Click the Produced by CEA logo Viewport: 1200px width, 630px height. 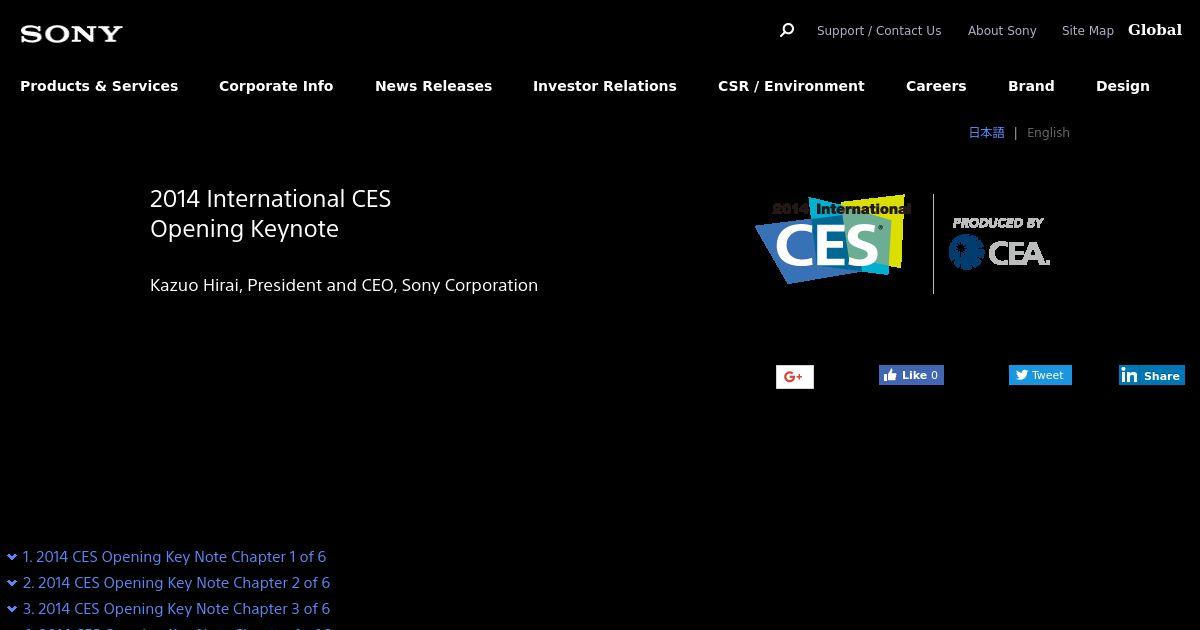(x=999, y=243)
